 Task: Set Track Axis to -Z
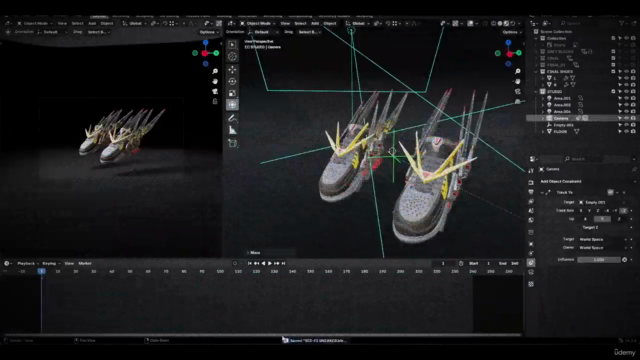(x=623, y=211)
